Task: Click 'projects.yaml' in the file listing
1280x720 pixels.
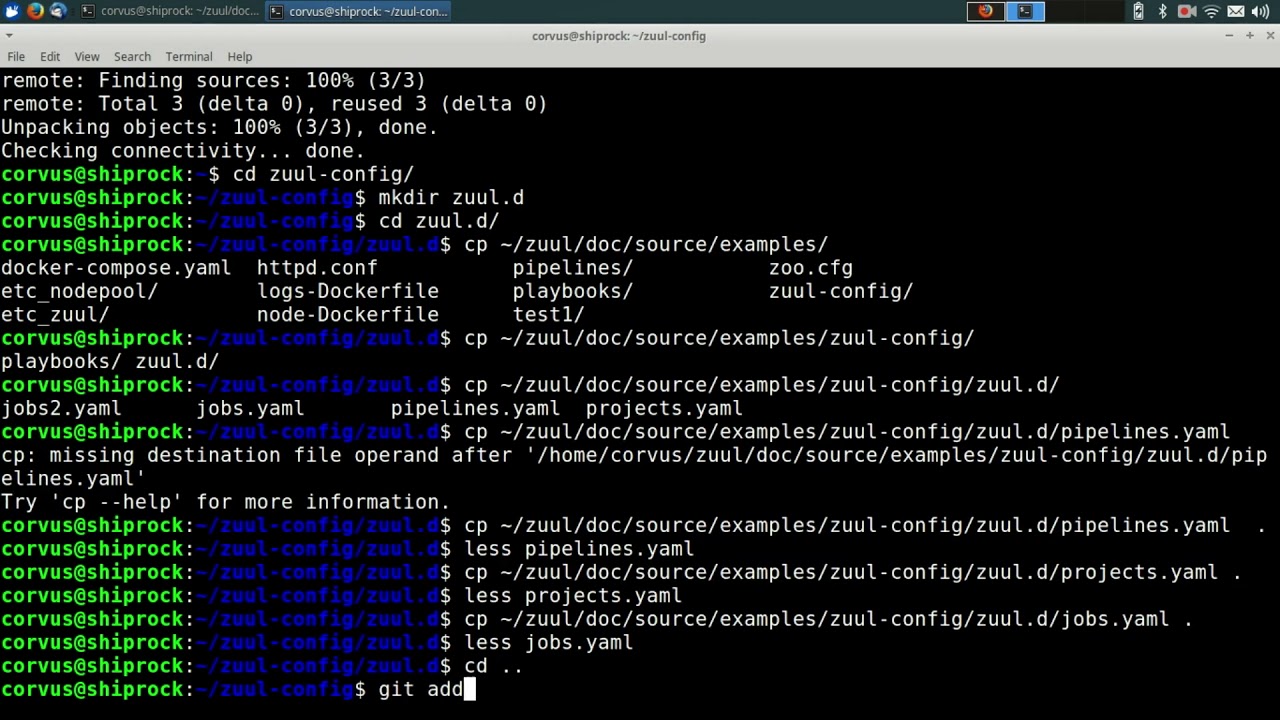Action: pyautogui.click(x=664, y=408)
